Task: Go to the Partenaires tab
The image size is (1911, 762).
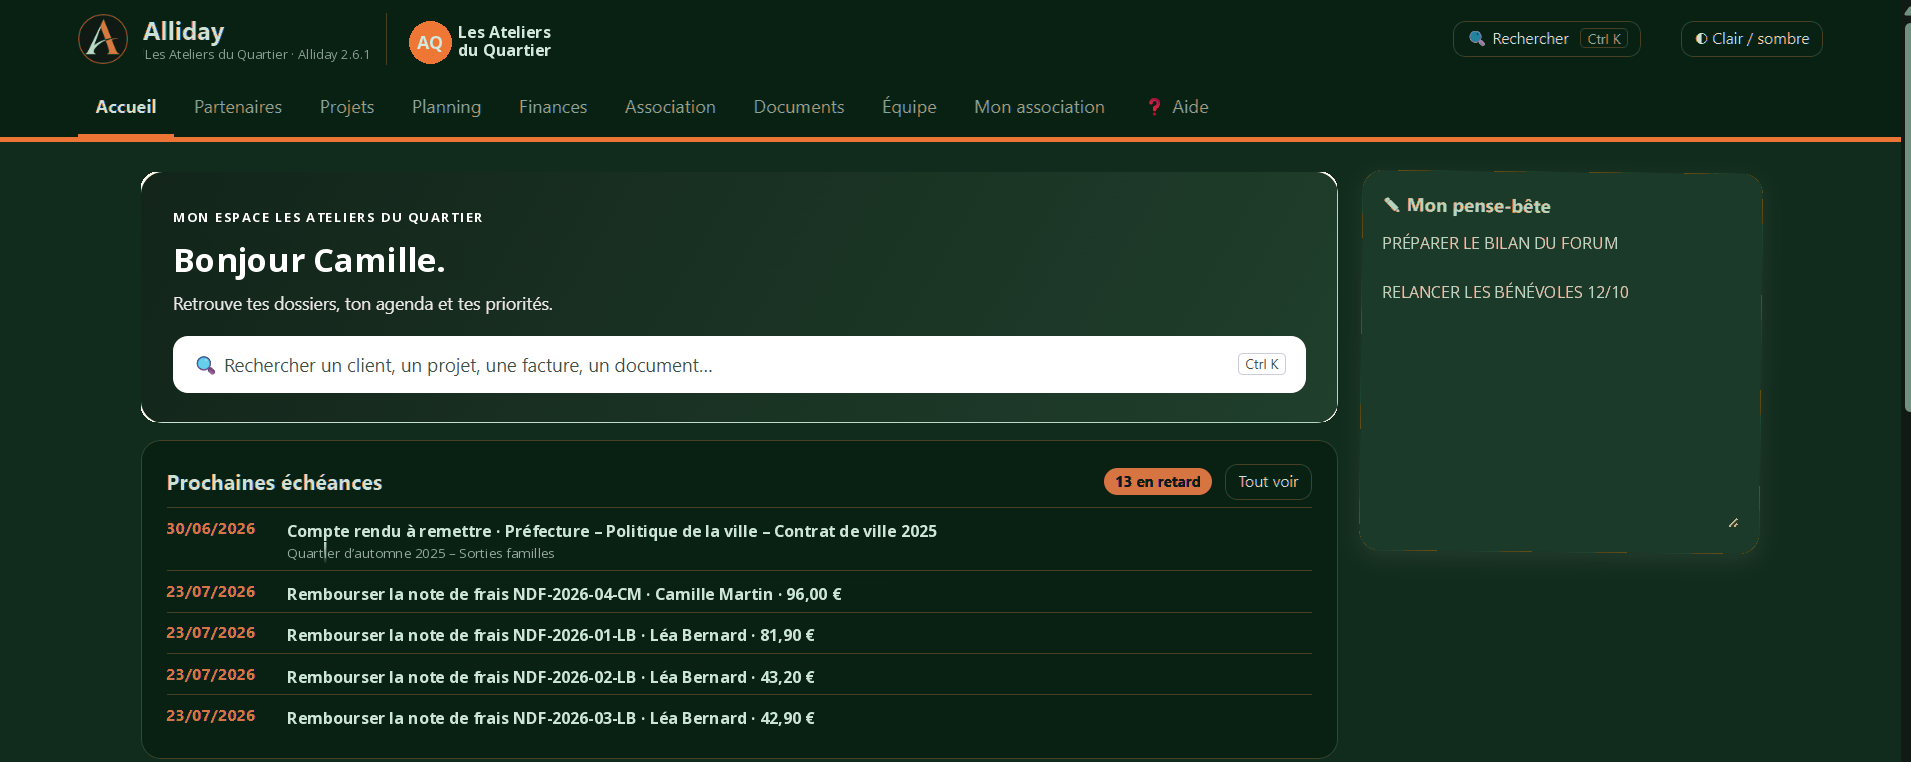Action: tap(238, 107)
